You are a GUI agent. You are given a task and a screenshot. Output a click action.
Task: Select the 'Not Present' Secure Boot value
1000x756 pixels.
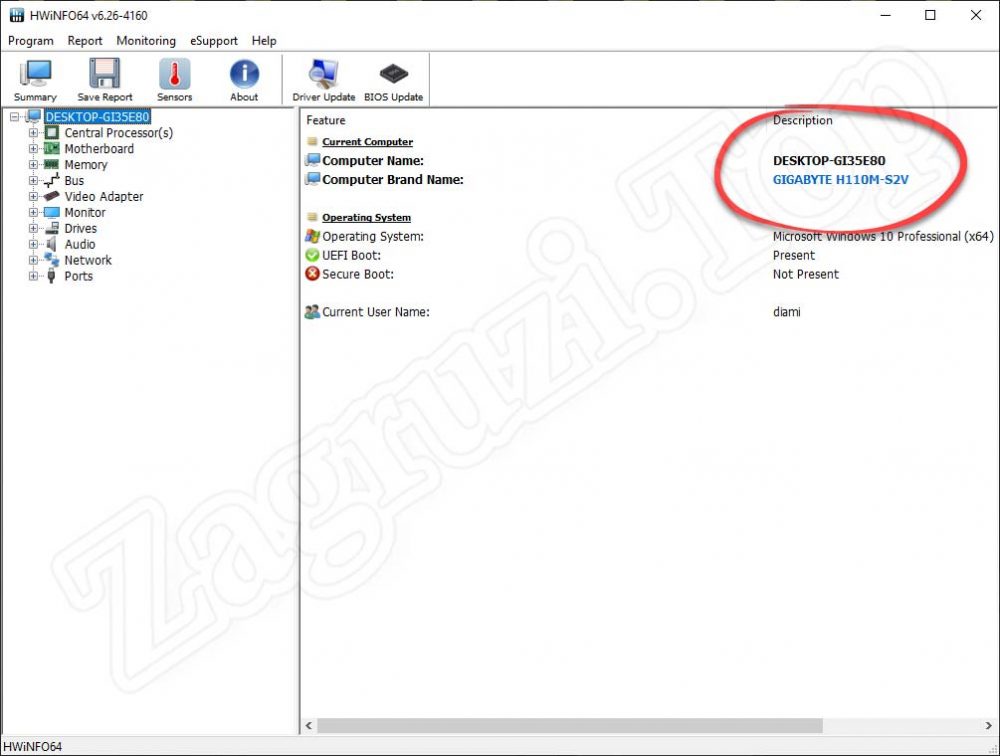coord(805,274)
